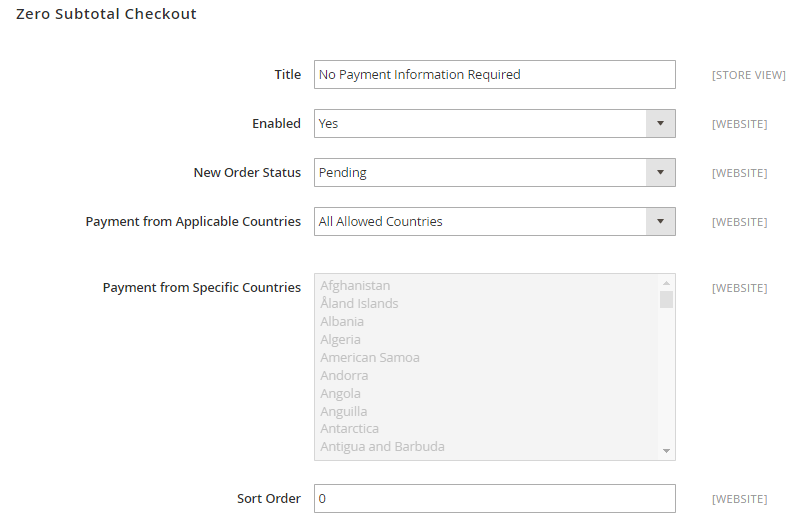Screen dimensions: 796x524
Task: Select Antarctica in the country list
Action: [349, 429]
